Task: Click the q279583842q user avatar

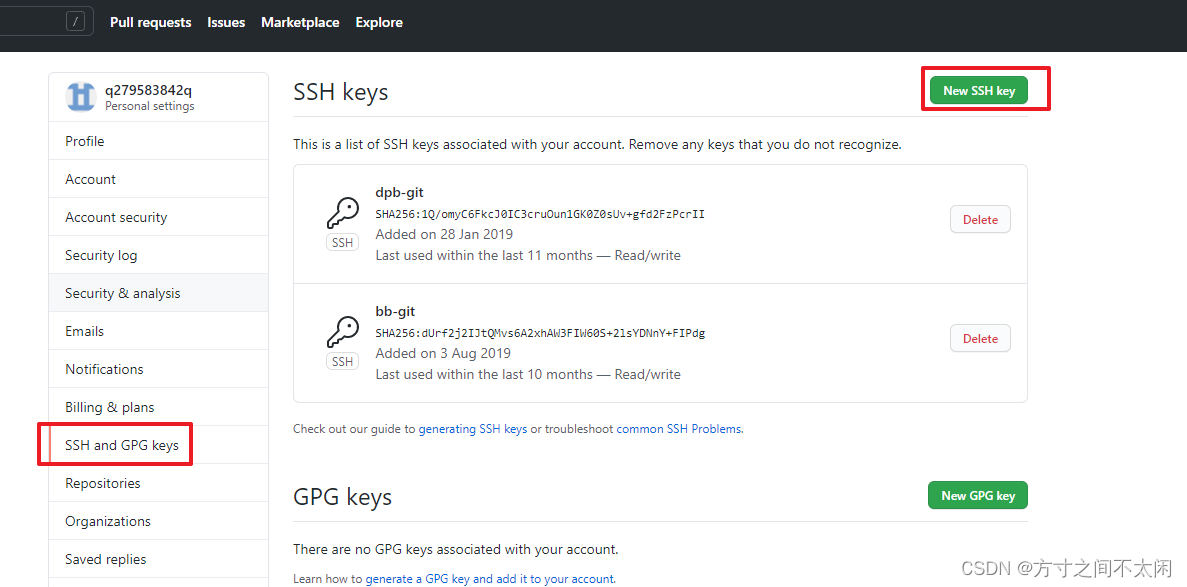Action: click(80, 97)
